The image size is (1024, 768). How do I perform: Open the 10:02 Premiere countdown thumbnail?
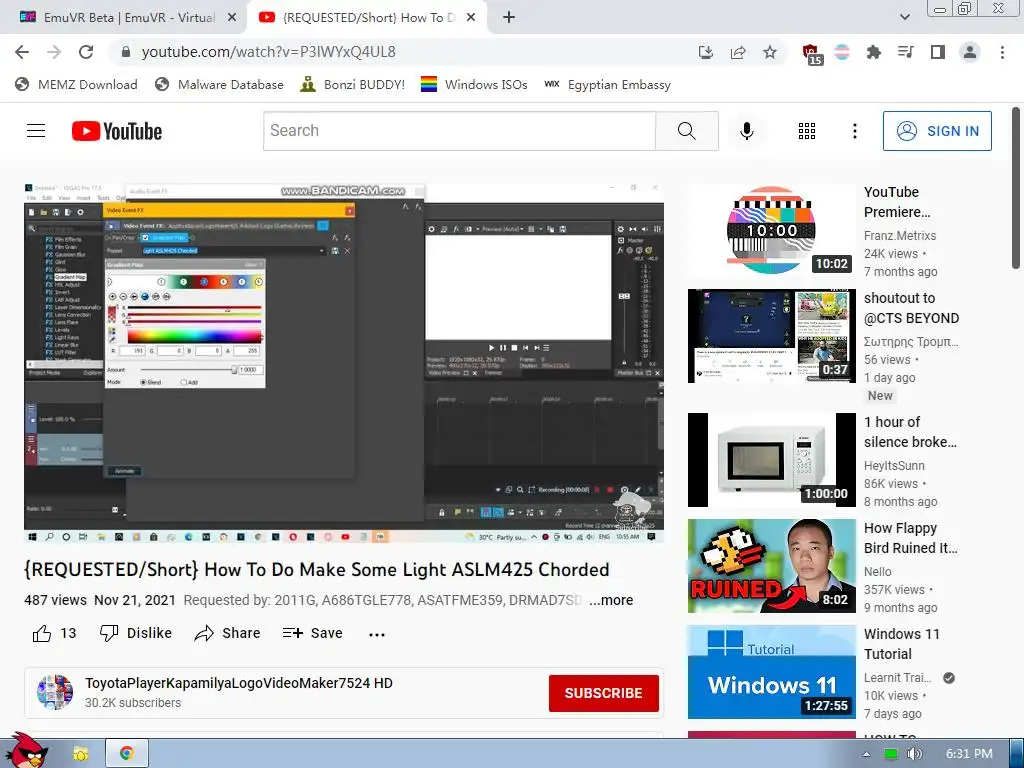click(x=771, y=231)
